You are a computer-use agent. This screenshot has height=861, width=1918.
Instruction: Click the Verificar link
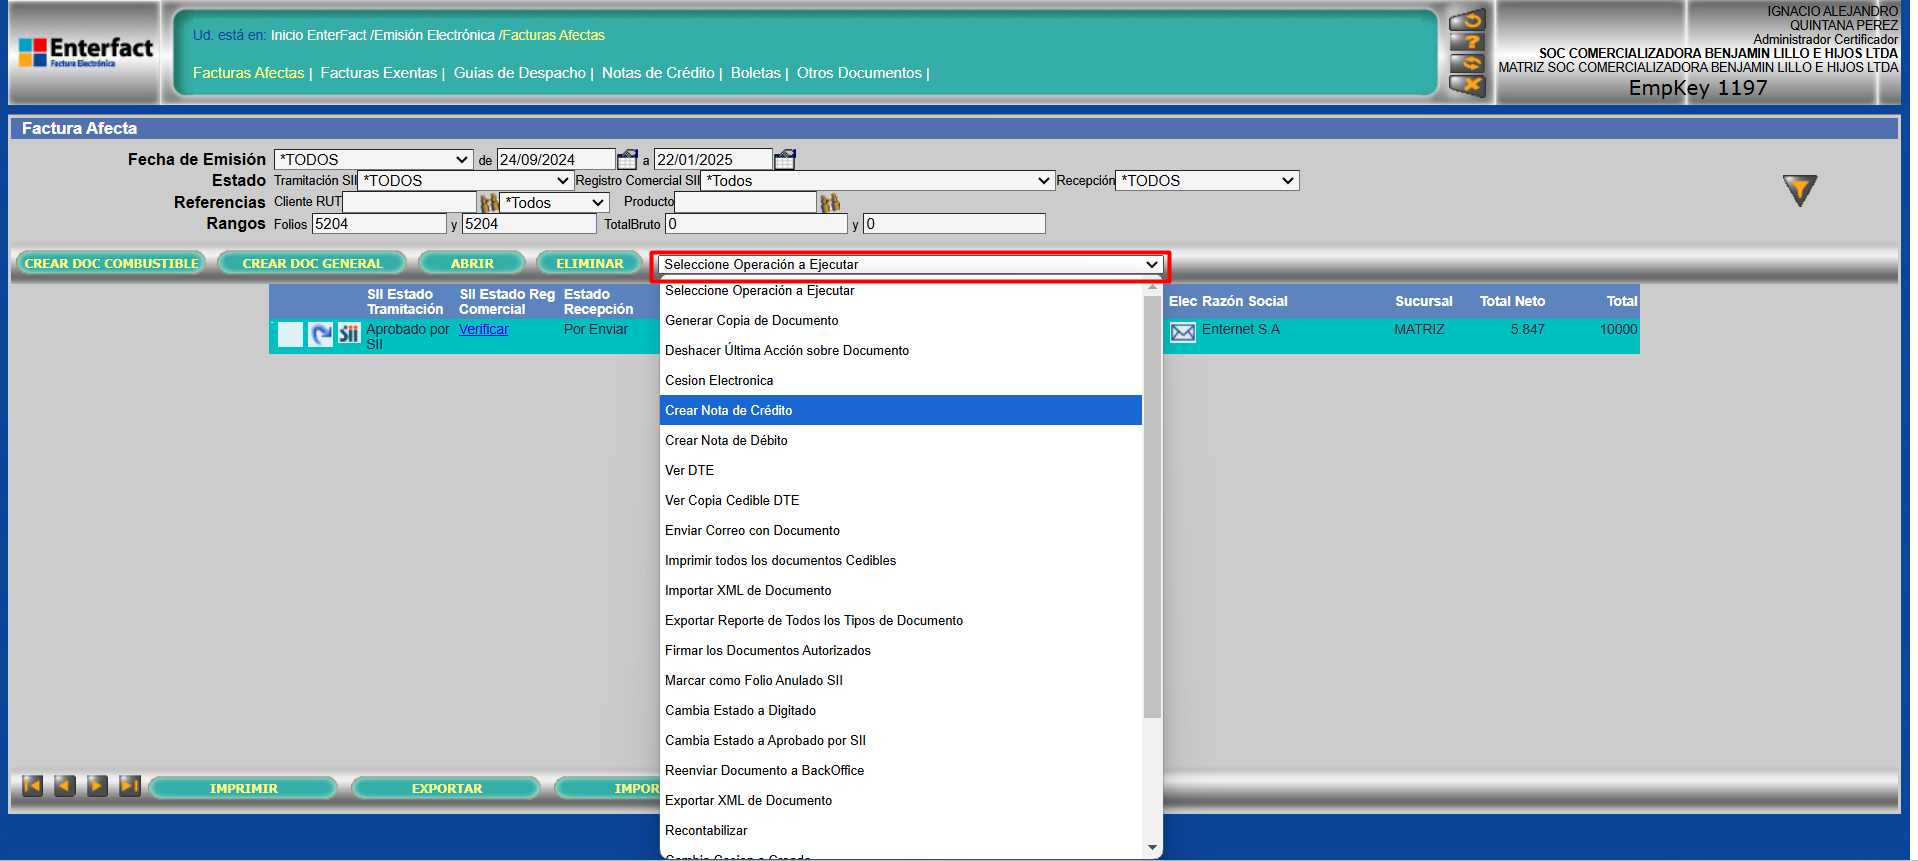coord(483,329)
